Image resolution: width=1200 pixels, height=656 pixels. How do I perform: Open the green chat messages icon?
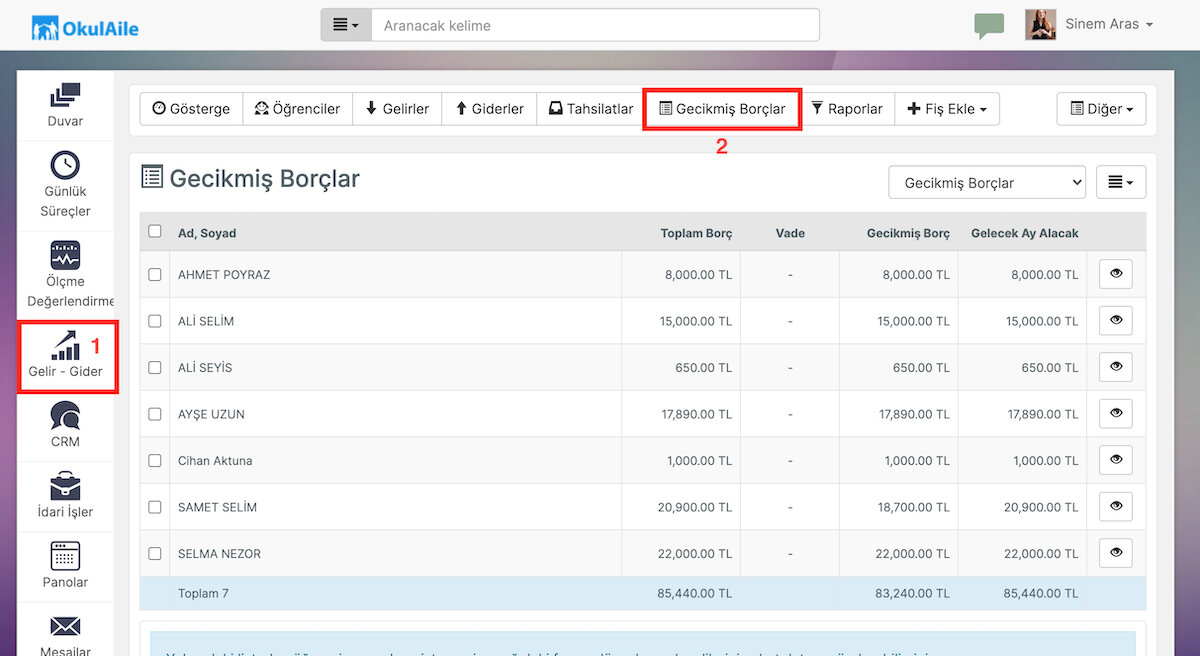[989, 26]
